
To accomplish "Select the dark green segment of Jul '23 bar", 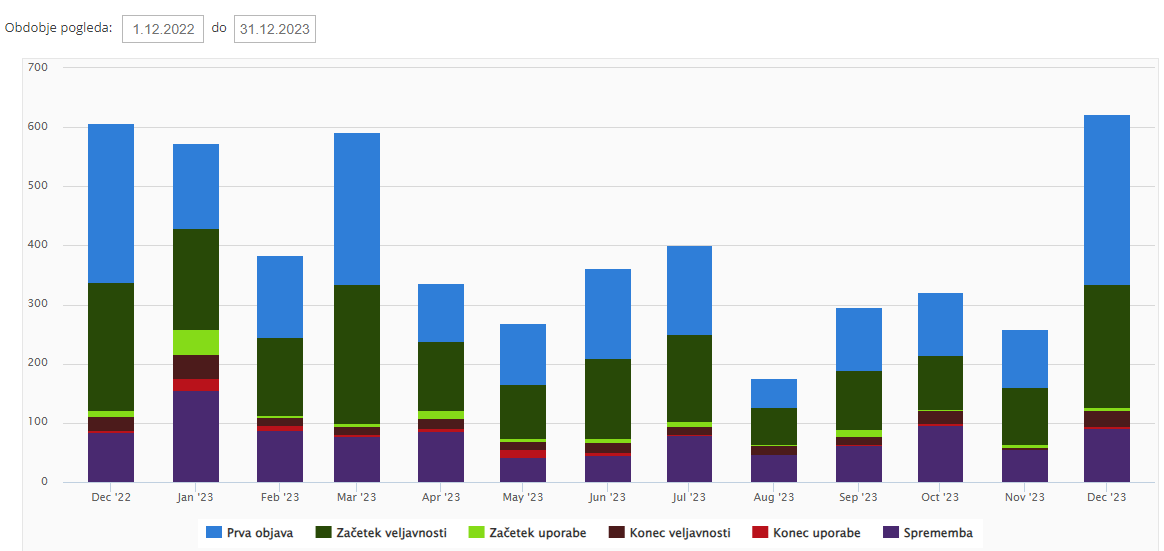I will coord(689,378).
